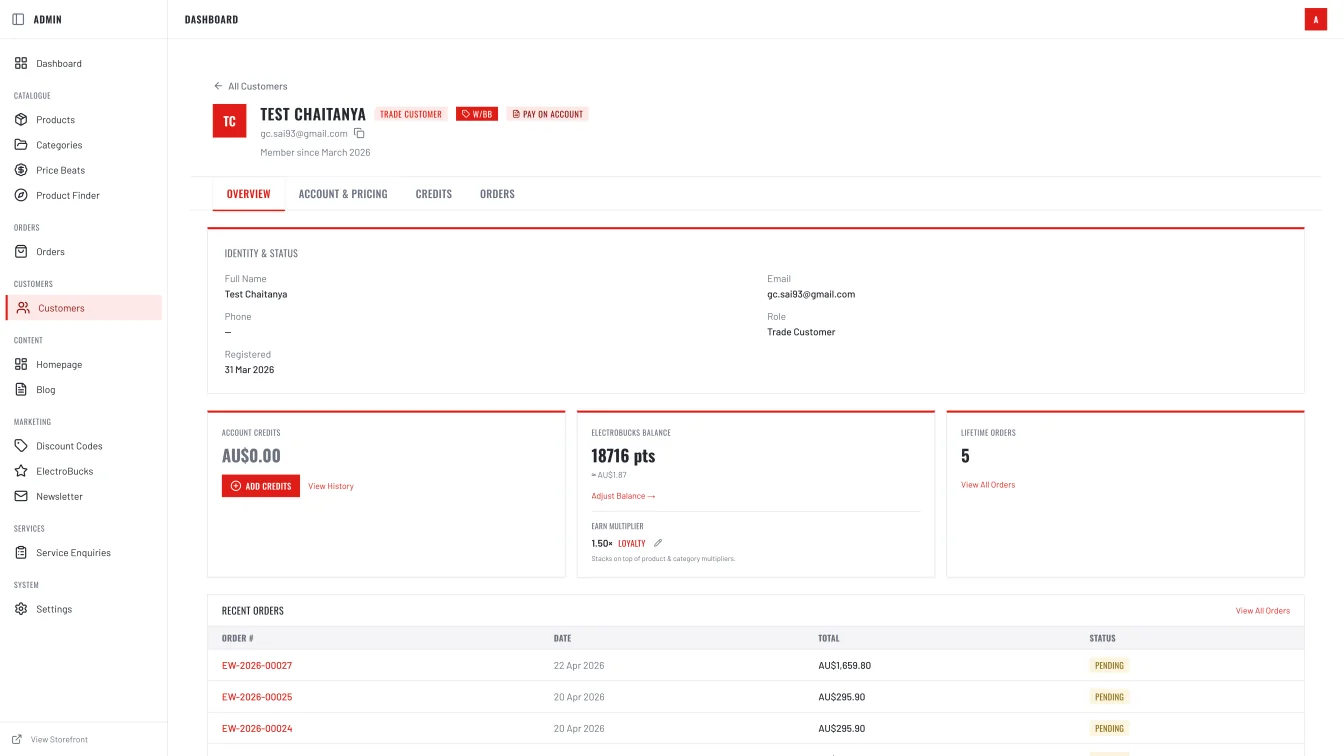Image resolution: width=1344 pixels, height=756 pixels.
Task: Go back to All Customers
Action: click(251, 86)
